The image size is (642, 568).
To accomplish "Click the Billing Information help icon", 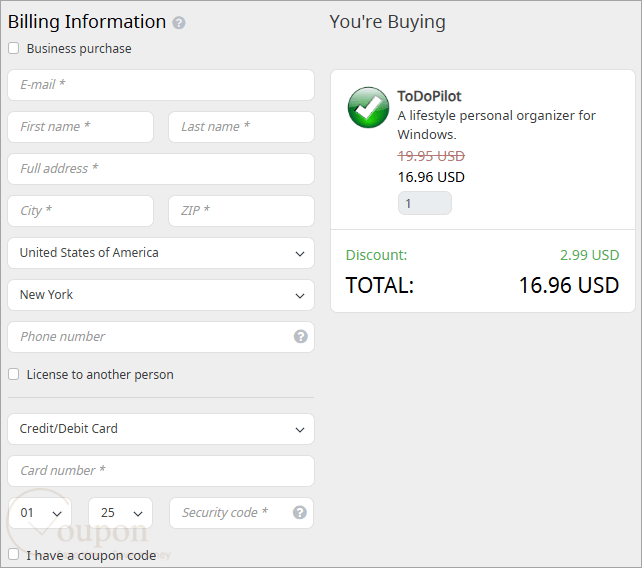I will [179, 23].
